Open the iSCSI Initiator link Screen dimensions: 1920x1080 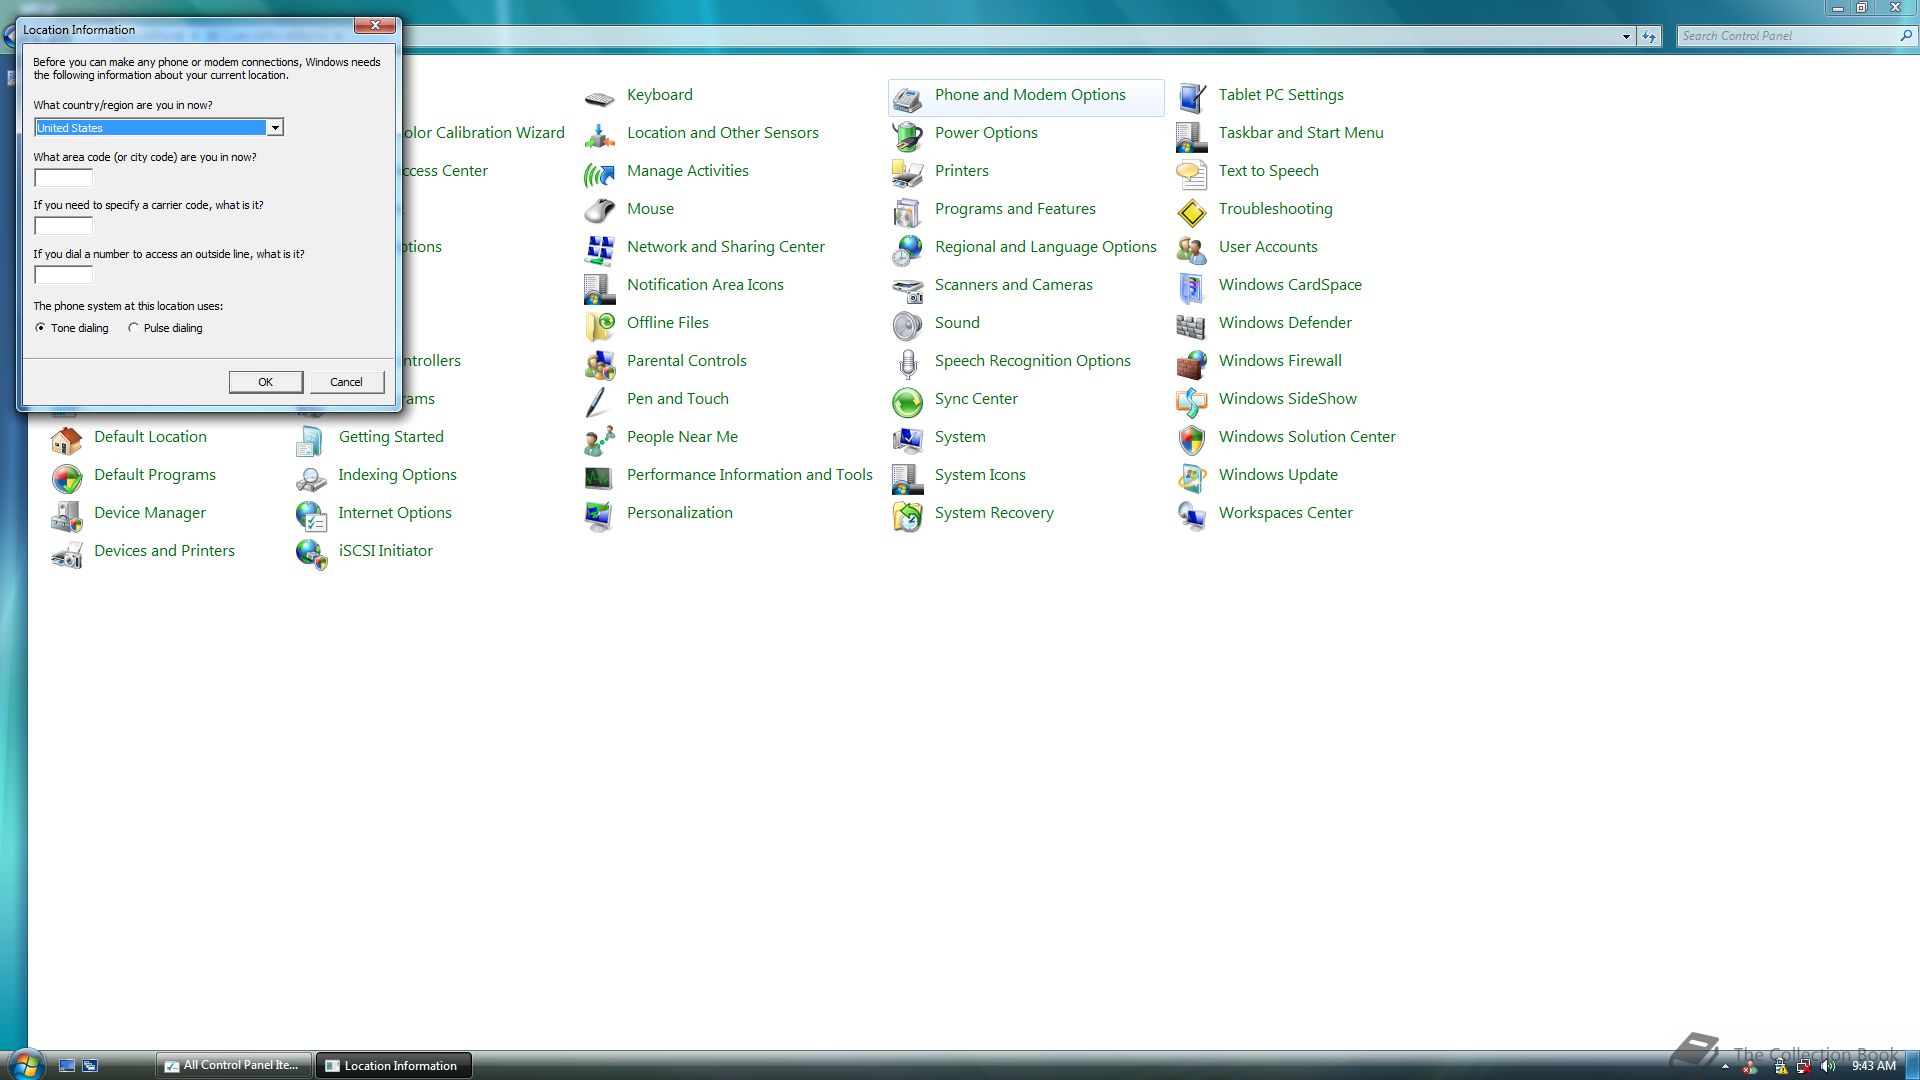[385, 551]
